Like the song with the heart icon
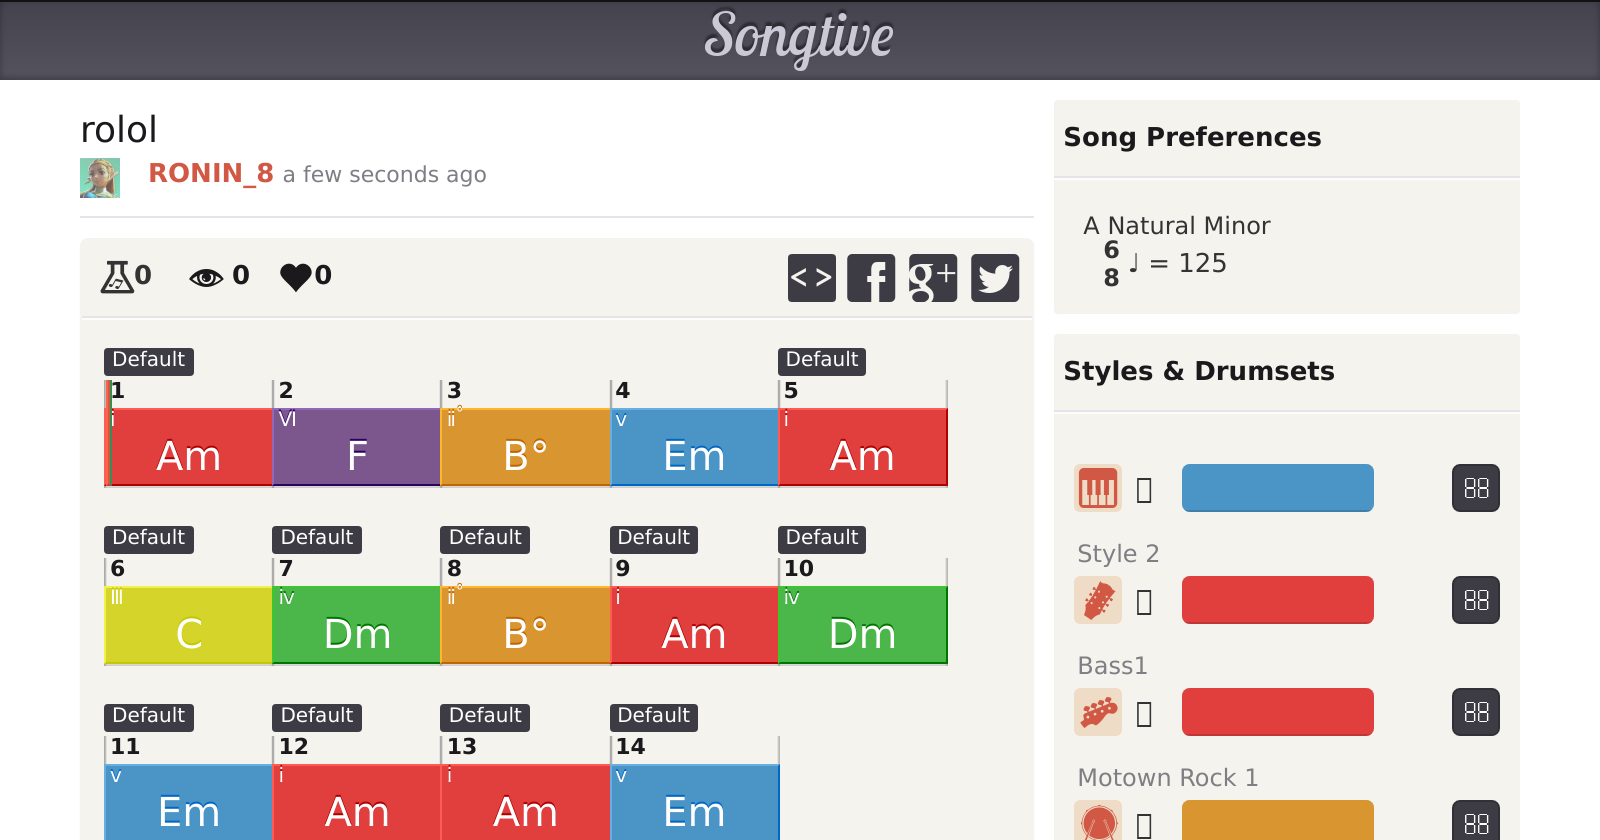 click(296, 277)
